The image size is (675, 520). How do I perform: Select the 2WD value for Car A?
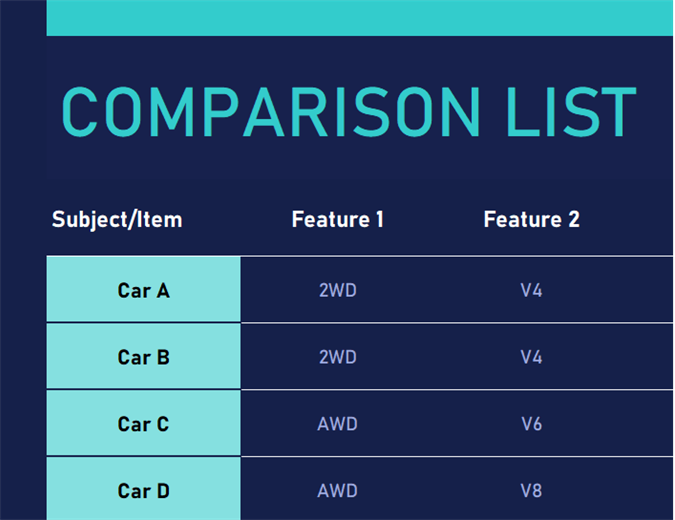pos(337,291)
